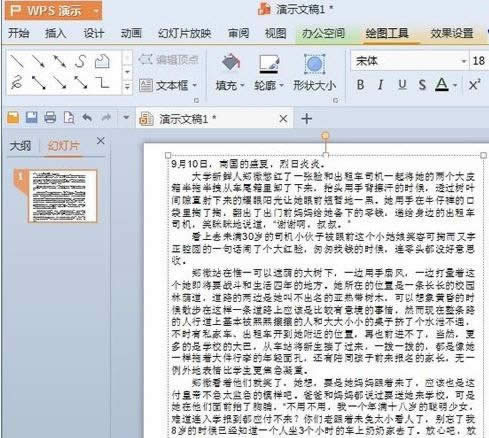The width and height of the screenshot is (489, 438).
Task: Expand the shapes gallery more arrow
Action: pyautogui.click(x=127, y=87)
